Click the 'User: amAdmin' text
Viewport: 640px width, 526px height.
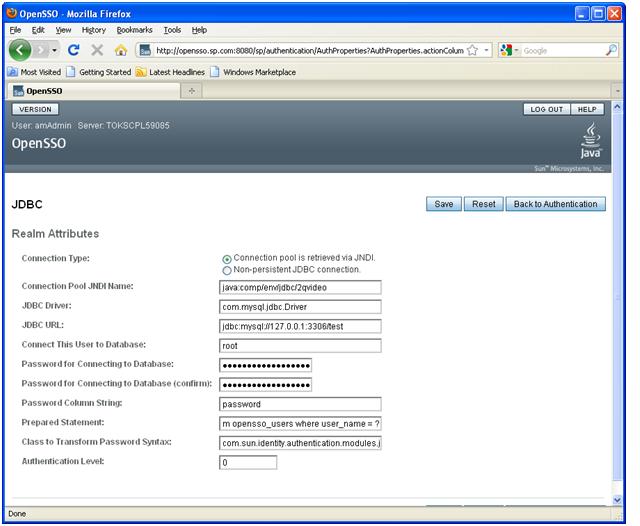click(41, 126)
